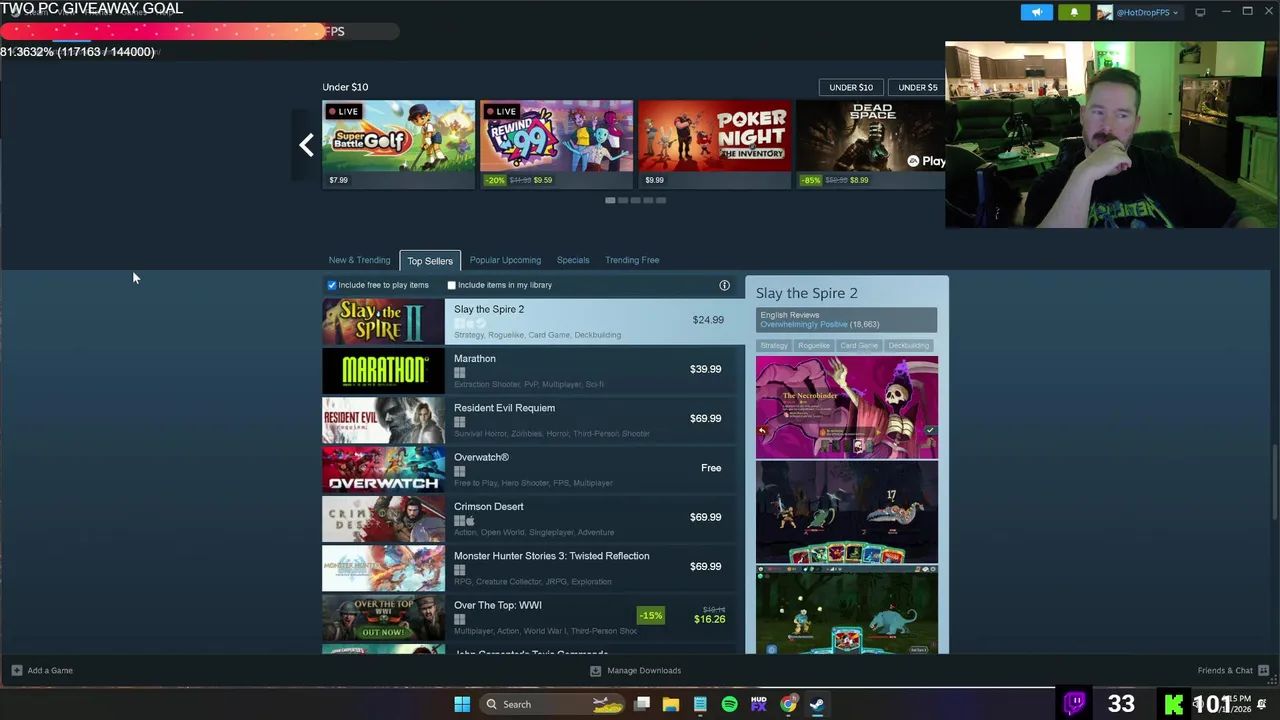
Task: Click Add a Game plus icon
Action: pos(17,670)
